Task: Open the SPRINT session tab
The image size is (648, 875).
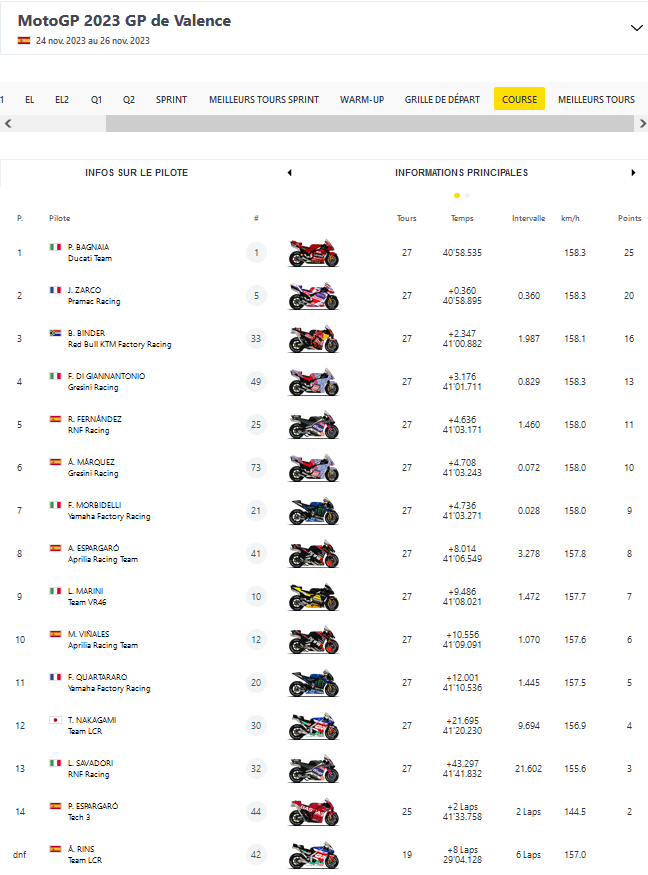Action: tap(171, 99)
